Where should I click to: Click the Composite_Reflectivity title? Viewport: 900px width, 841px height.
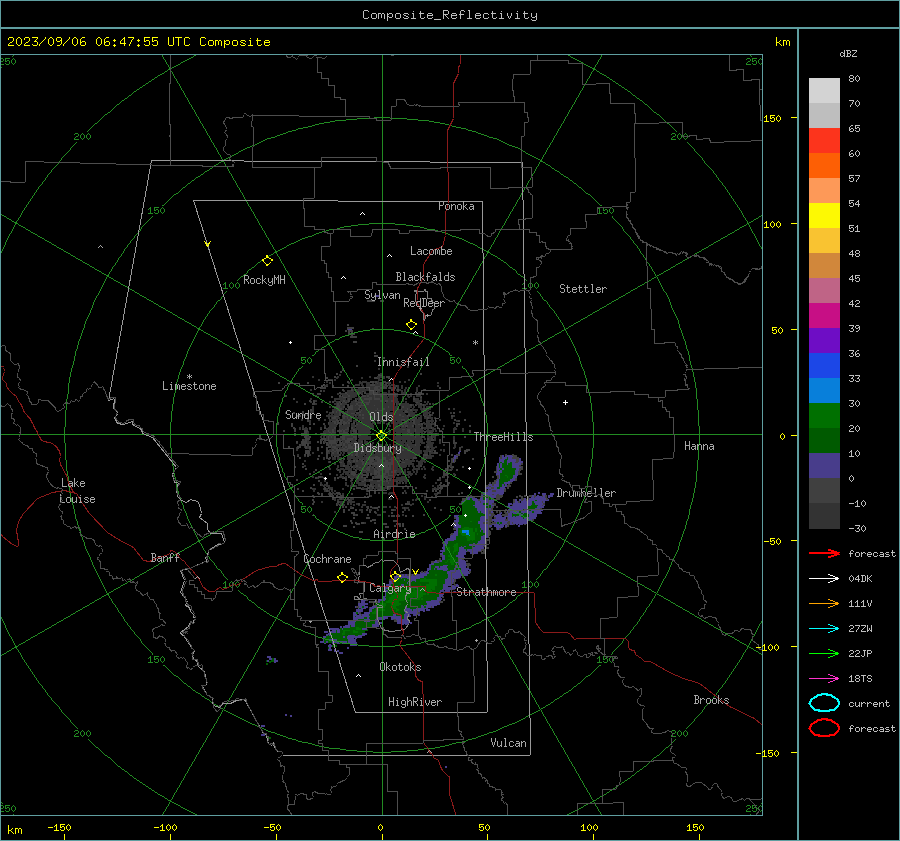[x=449, y=15]
